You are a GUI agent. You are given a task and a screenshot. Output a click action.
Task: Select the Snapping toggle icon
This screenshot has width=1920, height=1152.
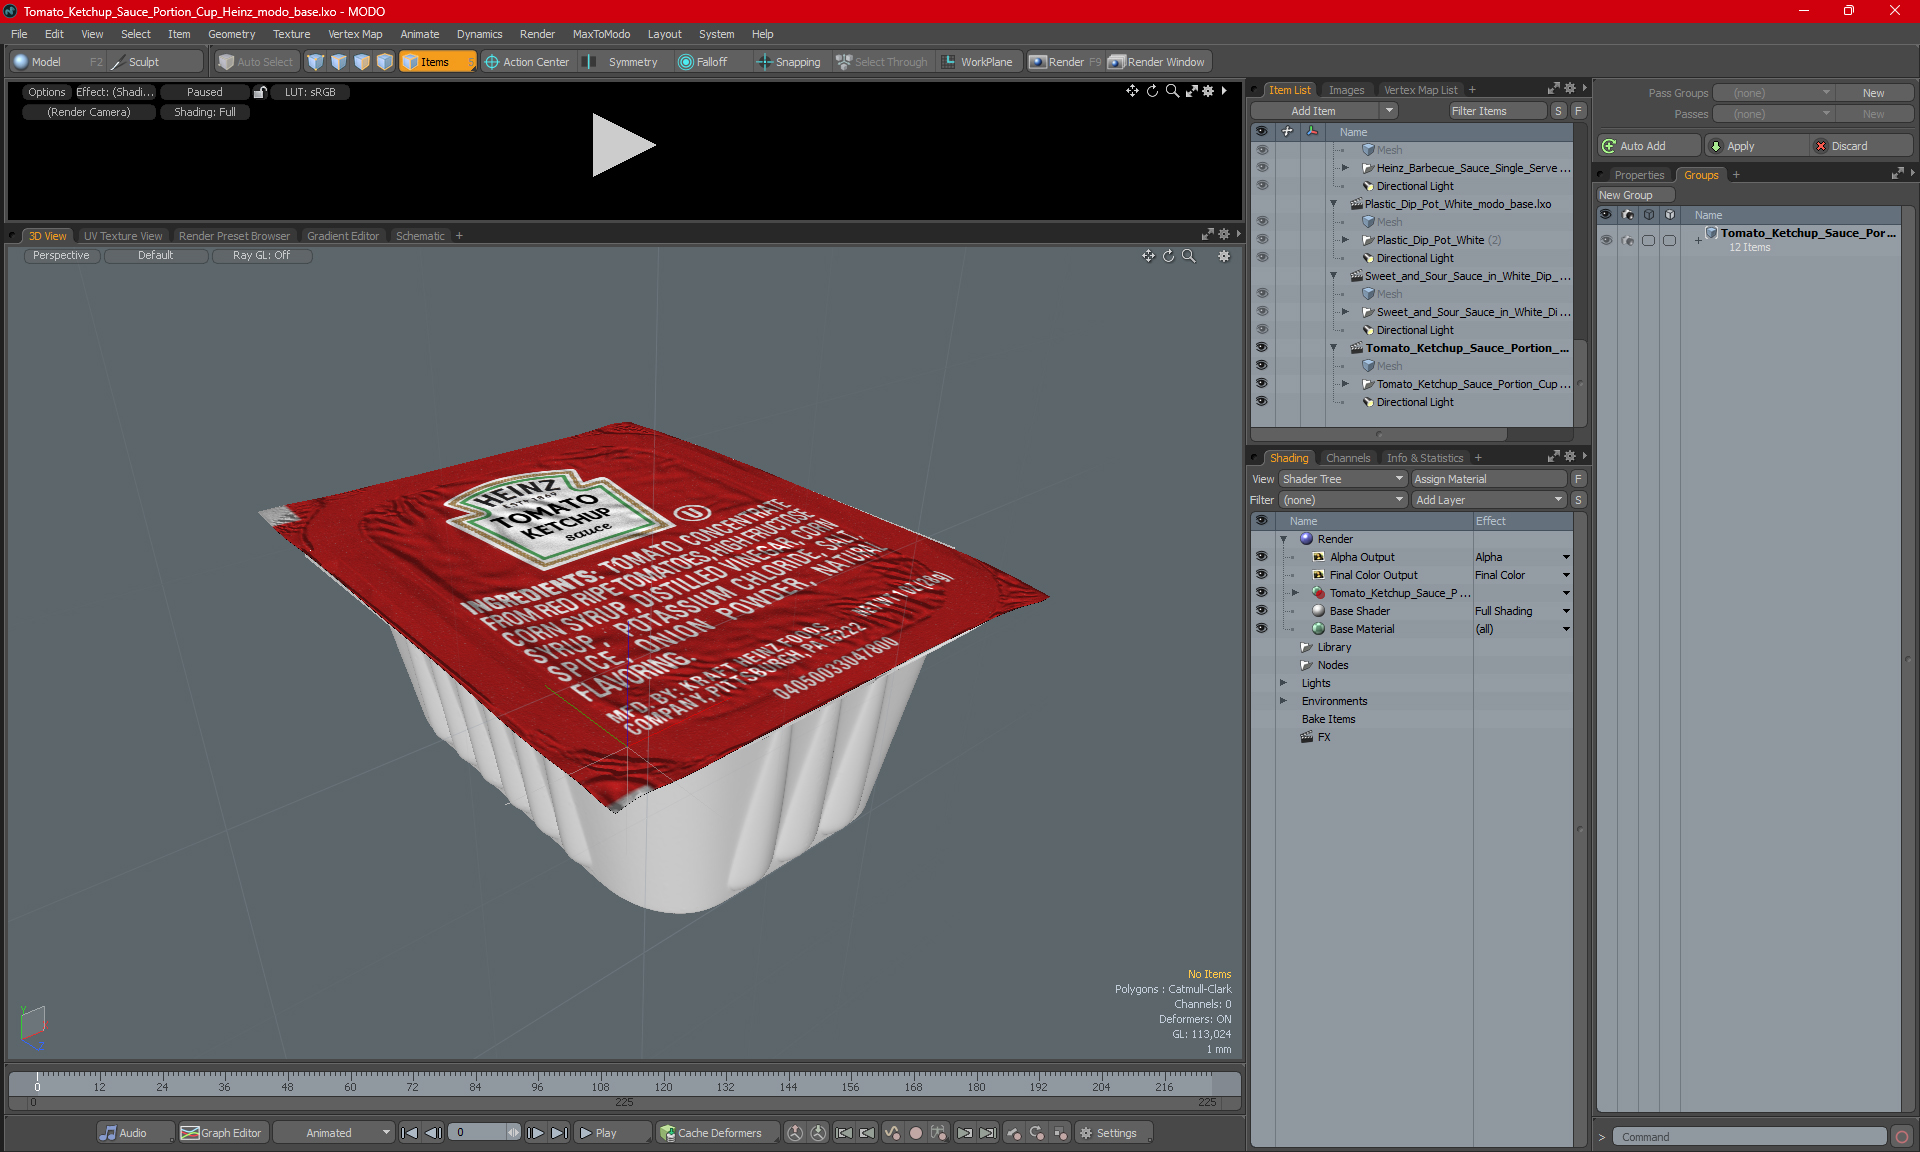click(764, 62)
